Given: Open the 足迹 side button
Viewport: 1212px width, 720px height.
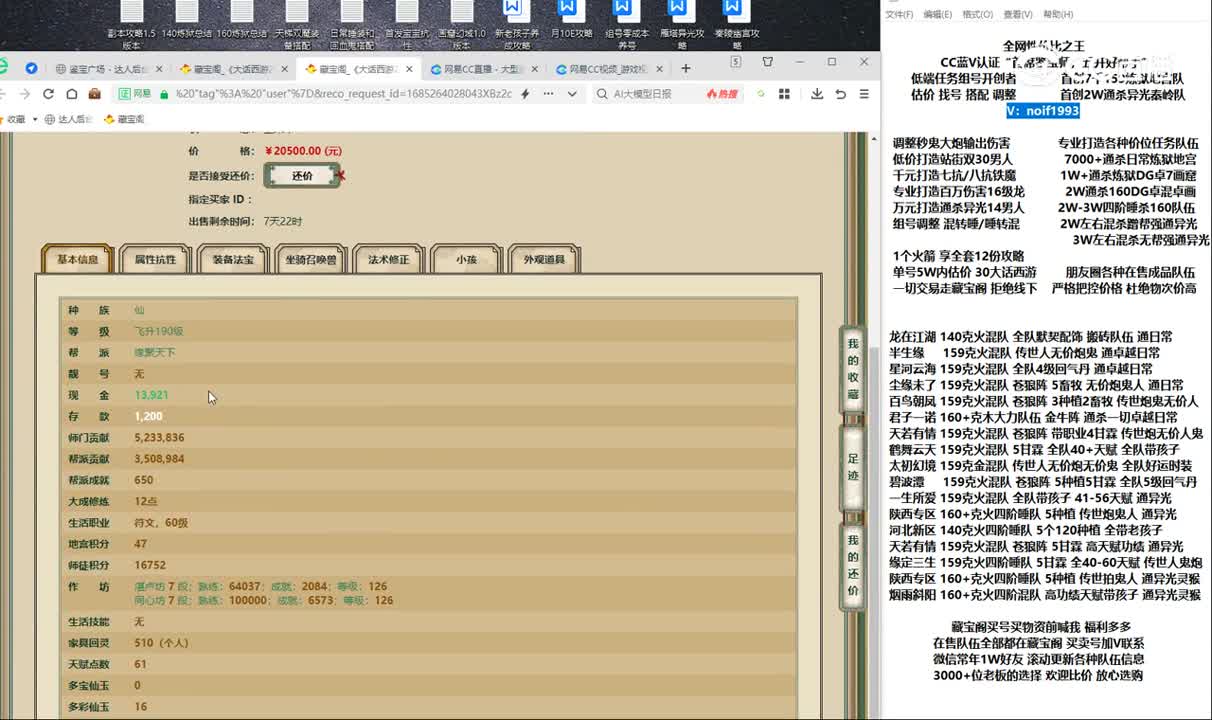Looking at the screenshot, I should click(853, 465).
